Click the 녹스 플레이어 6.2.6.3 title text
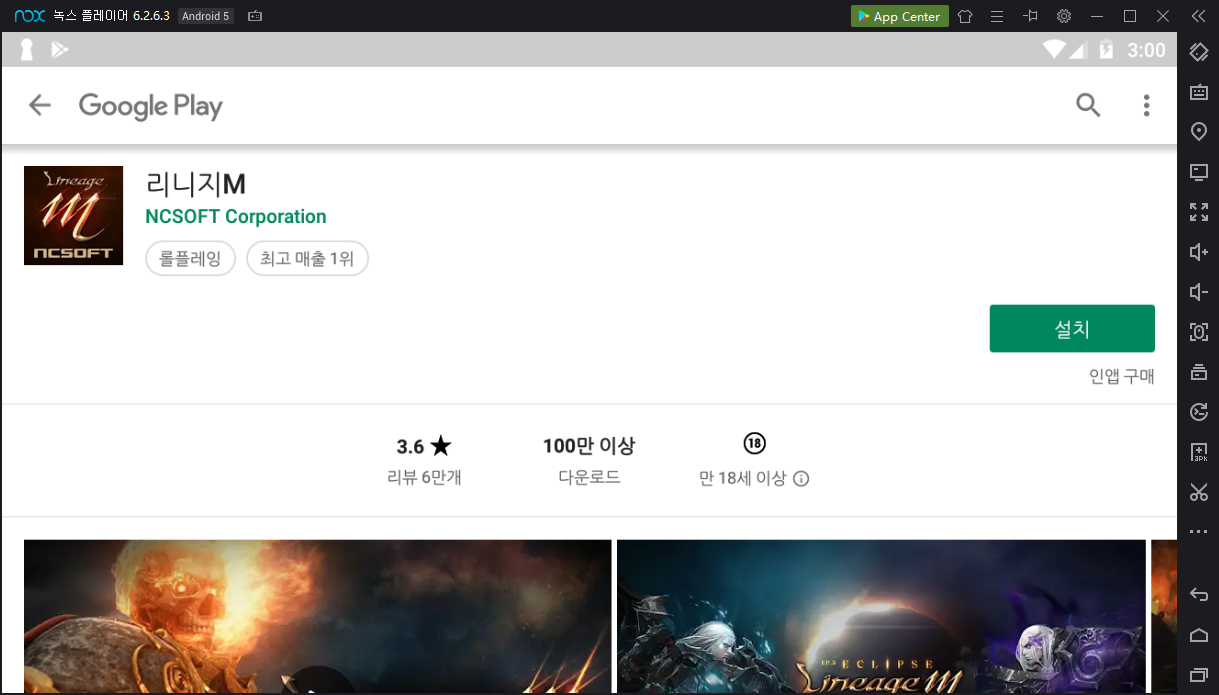Image resolution: width=1219 pixels, height=695 pixels. tap(112, 16)
